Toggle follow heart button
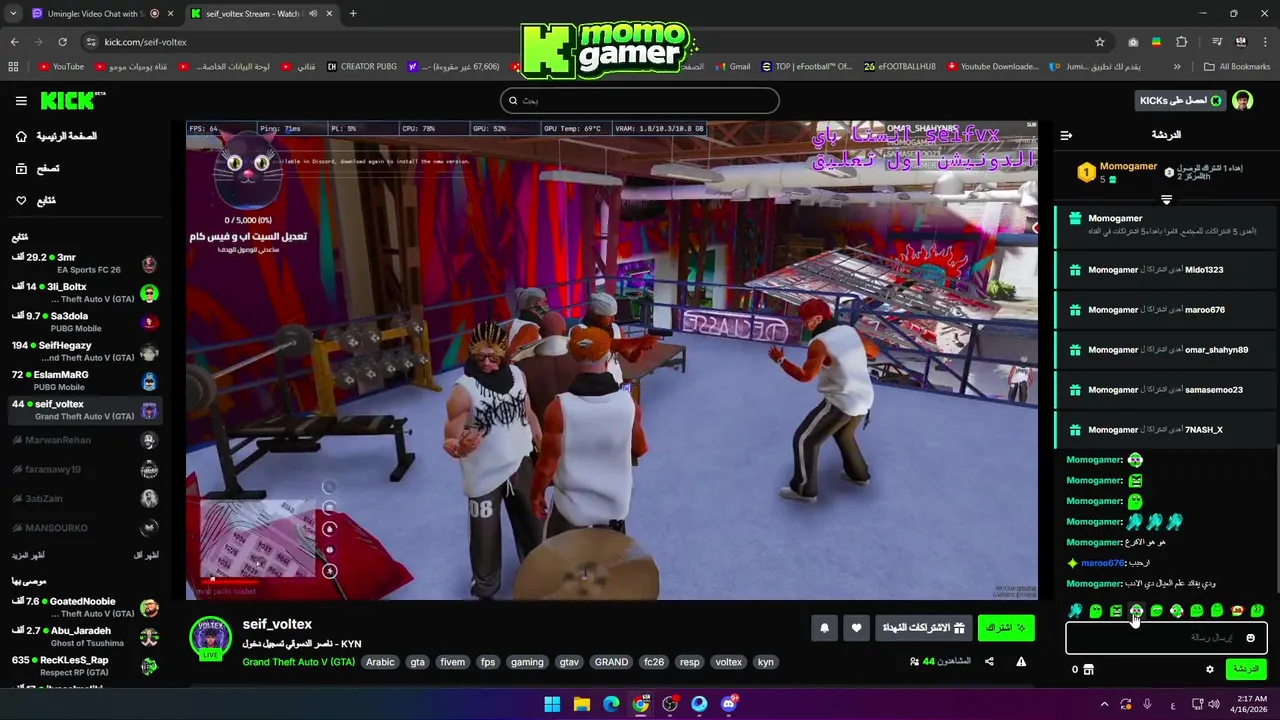1280x720 pixels. point(856,628)
